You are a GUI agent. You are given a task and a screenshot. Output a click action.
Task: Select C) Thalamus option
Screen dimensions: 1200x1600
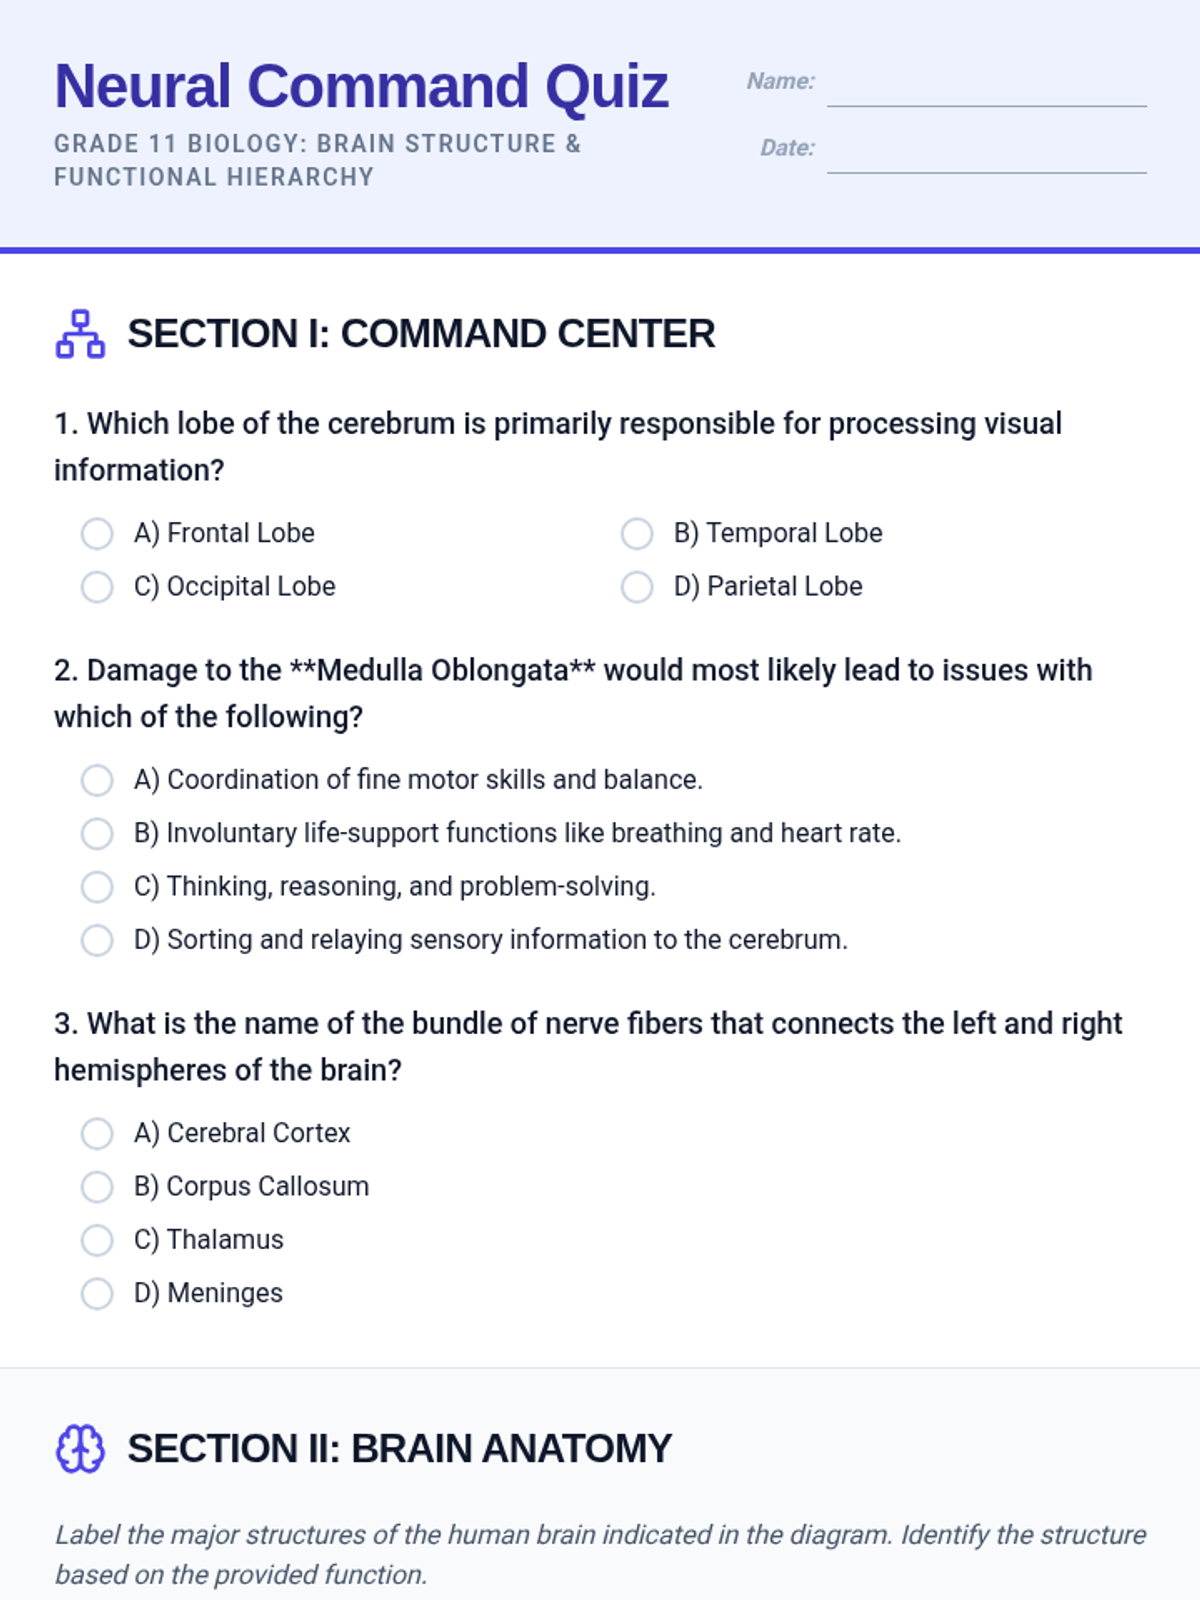[97, 1240]
